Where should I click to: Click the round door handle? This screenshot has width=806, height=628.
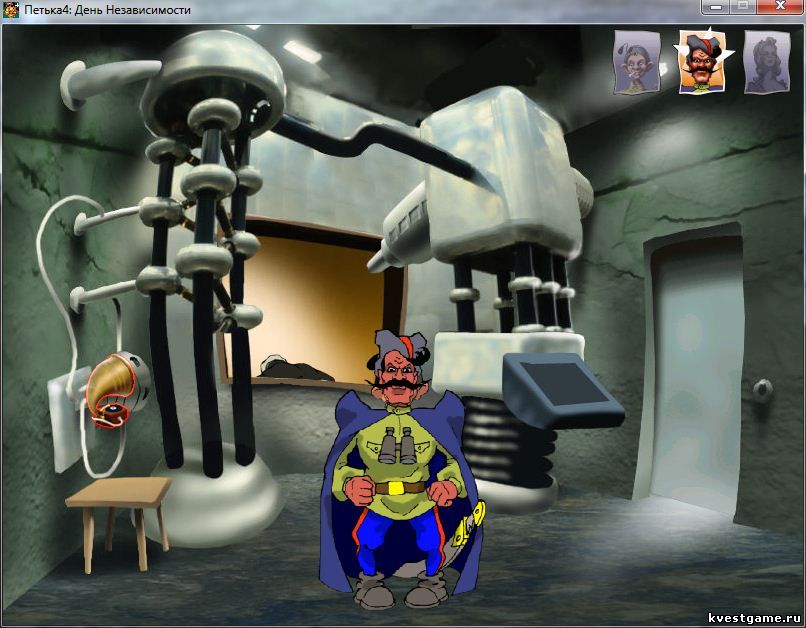[x=762, y=391]
